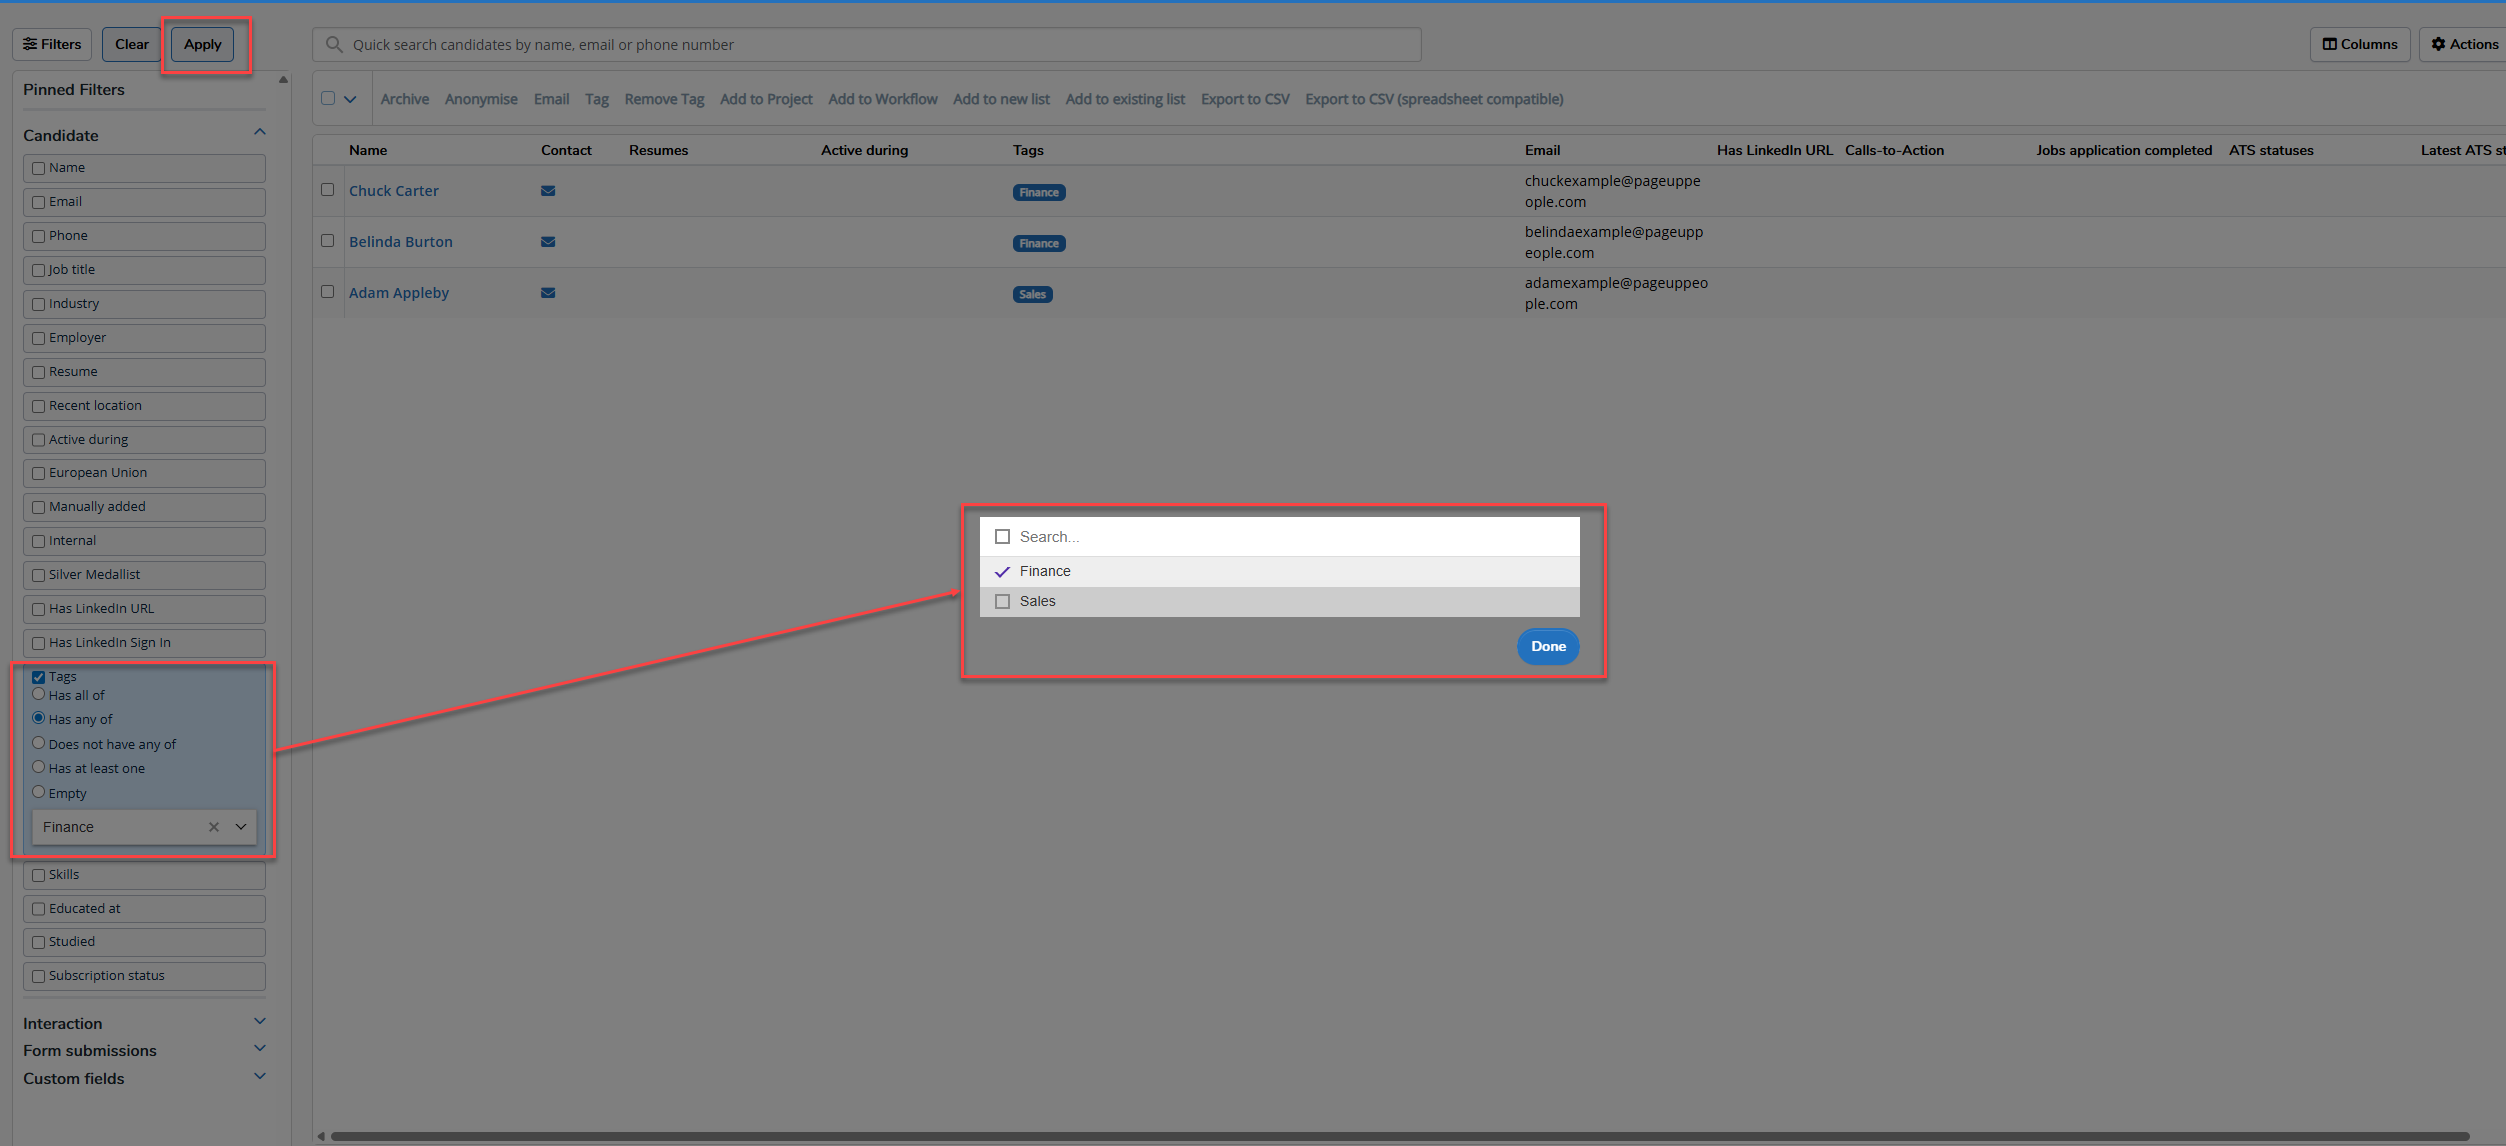Image resolution: width=2506 pixels, height=1146 pixels.
Task: Enable the Recent location filter
Action: [39, 406]
